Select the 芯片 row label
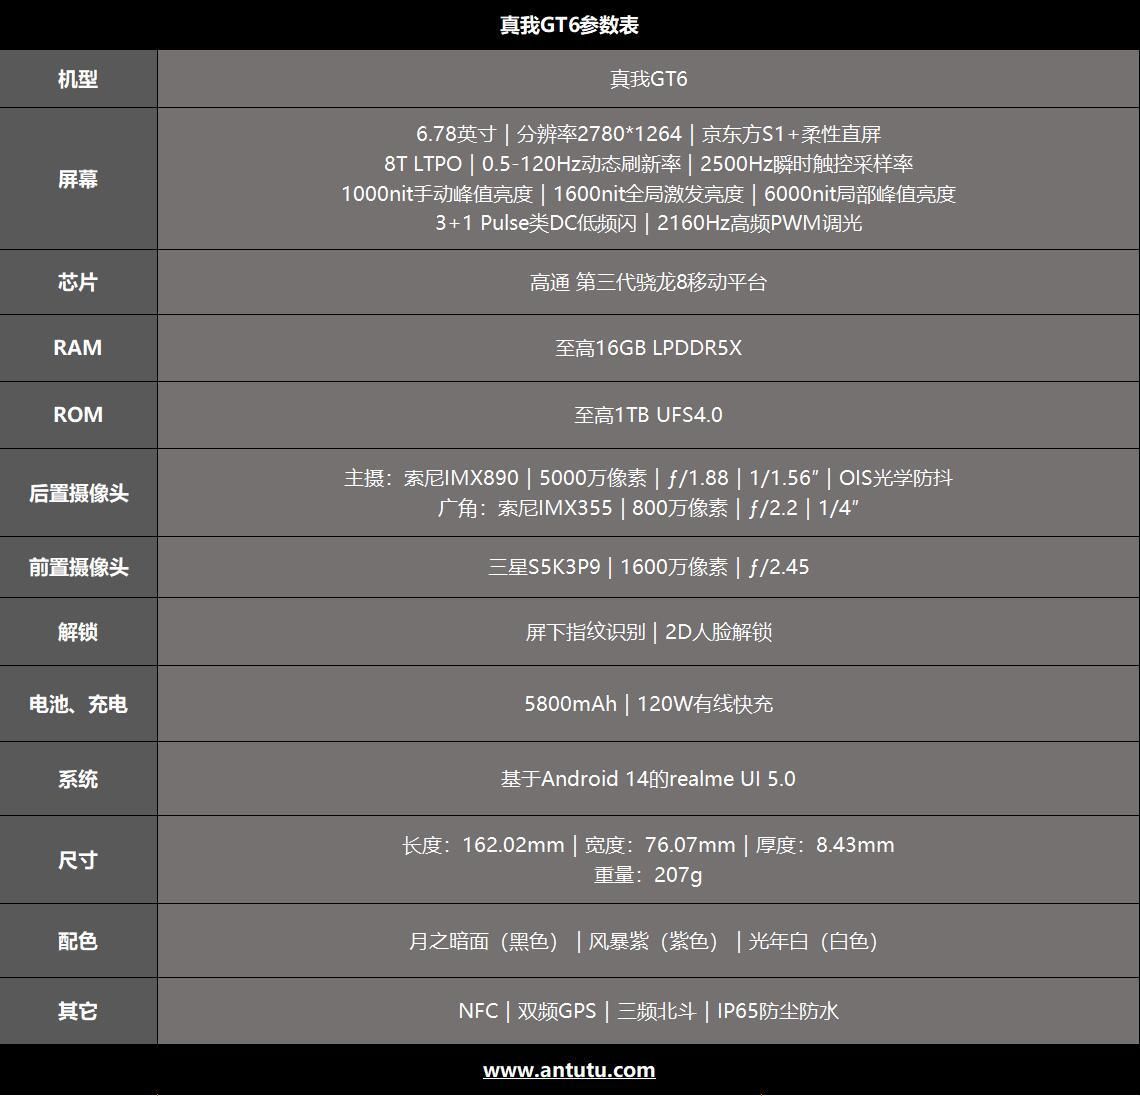 coord(78,282)
